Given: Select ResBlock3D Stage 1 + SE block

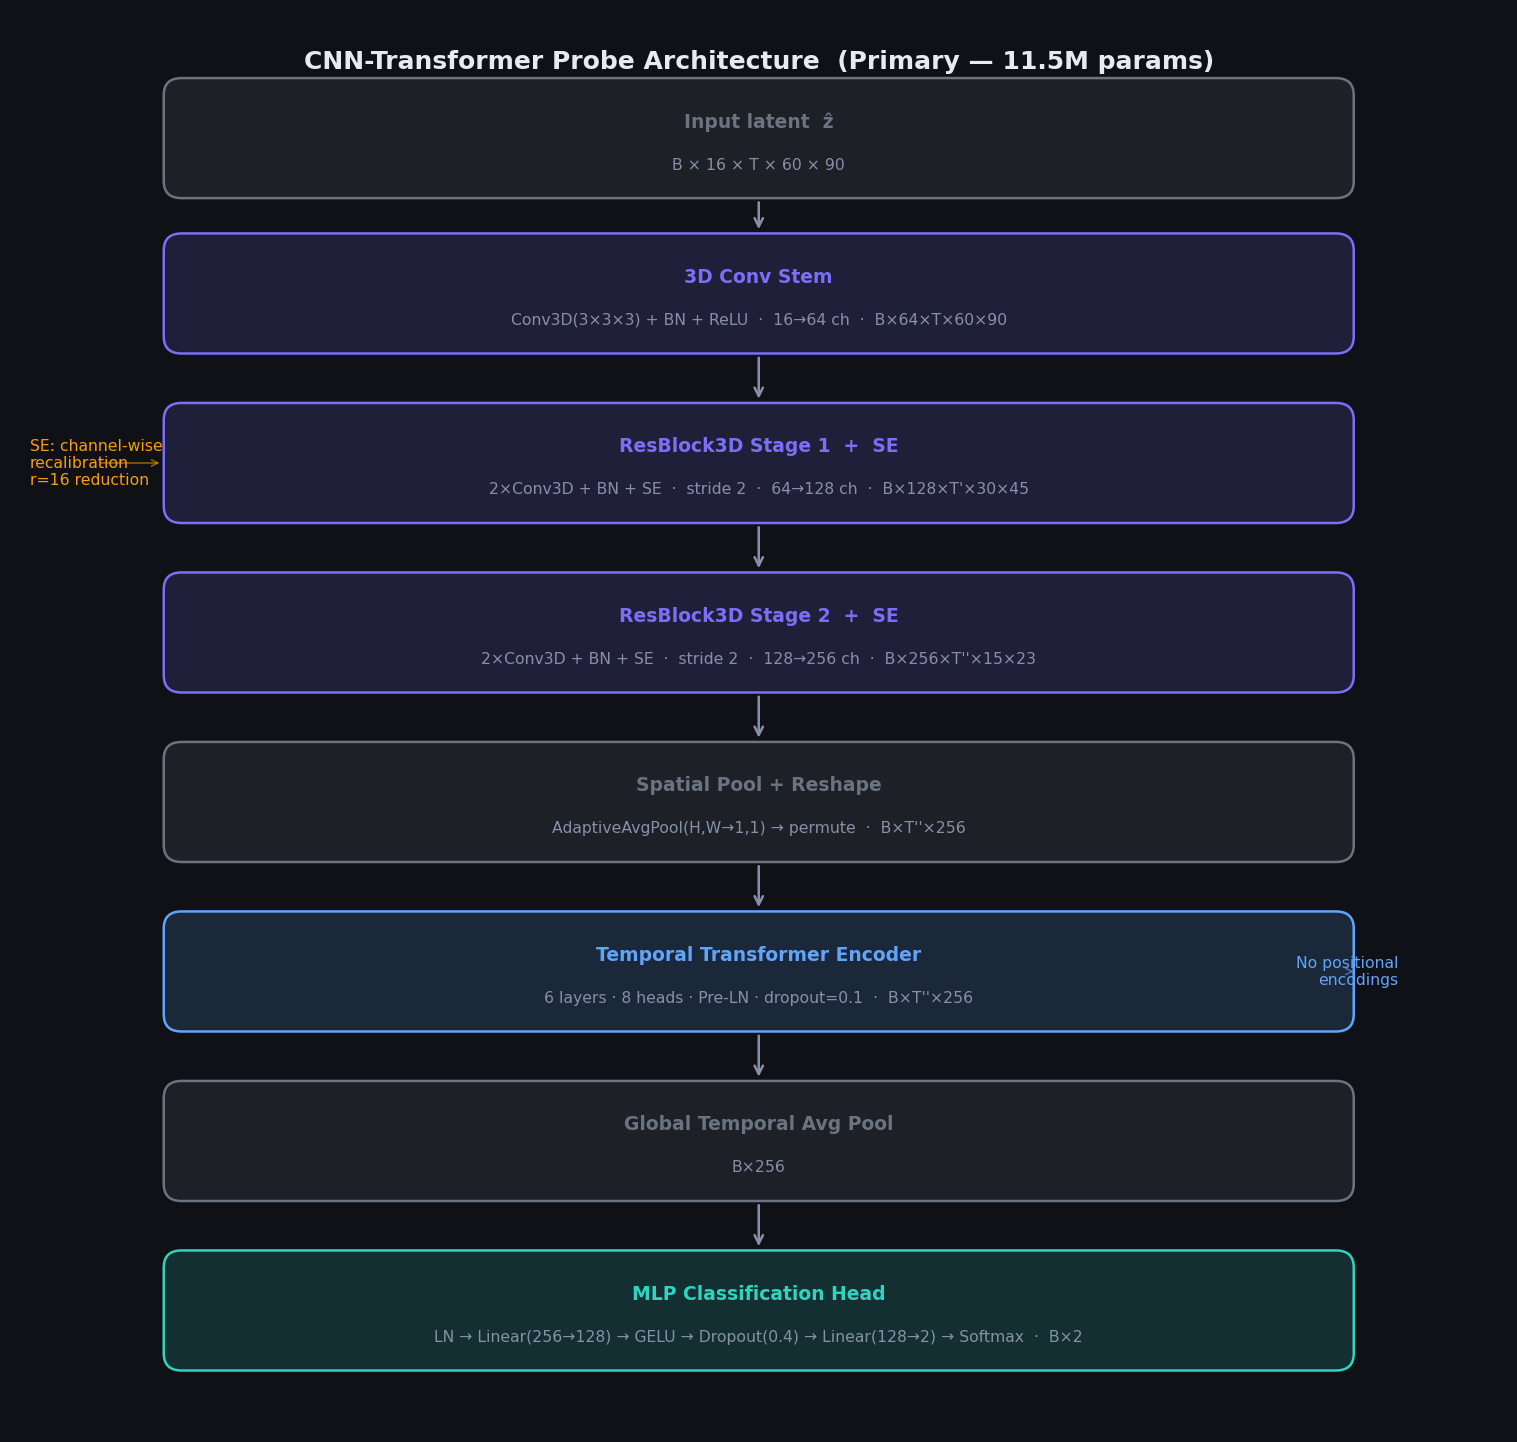Looking at the screenshot, I should (758, 463).
